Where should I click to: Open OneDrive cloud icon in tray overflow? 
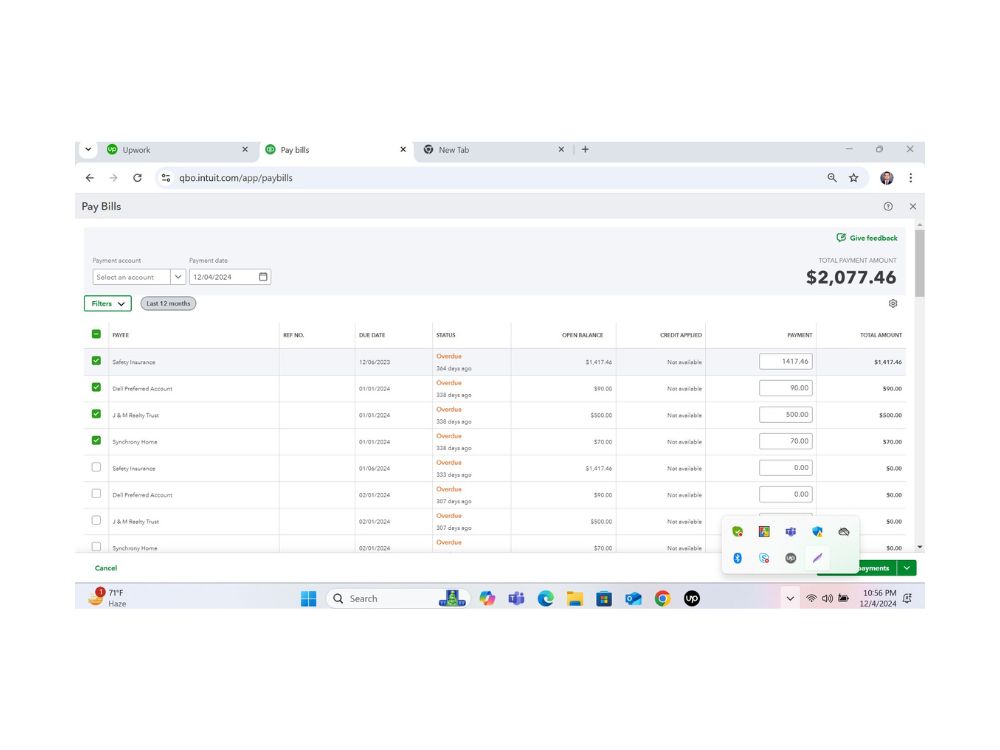(x=844, y=531)
